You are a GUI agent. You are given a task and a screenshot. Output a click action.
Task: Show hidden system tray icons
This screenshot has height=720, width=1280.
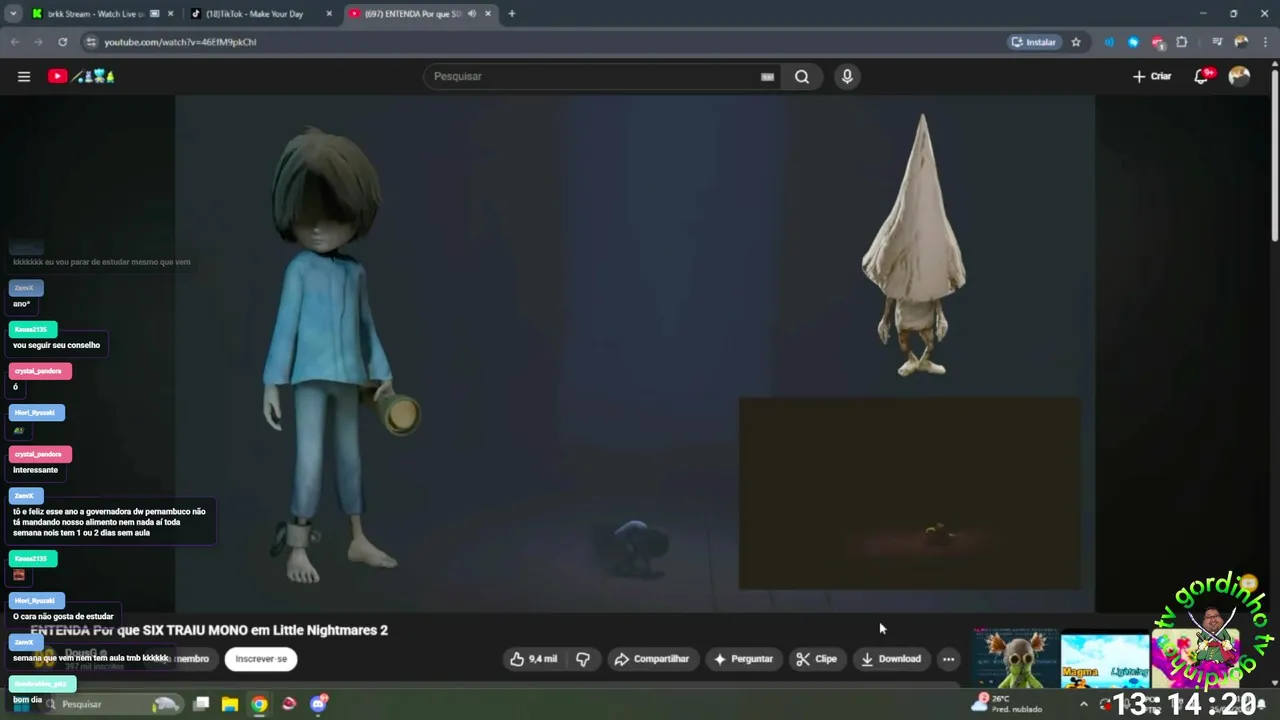pyautogui.click(x=1083, y=704)
